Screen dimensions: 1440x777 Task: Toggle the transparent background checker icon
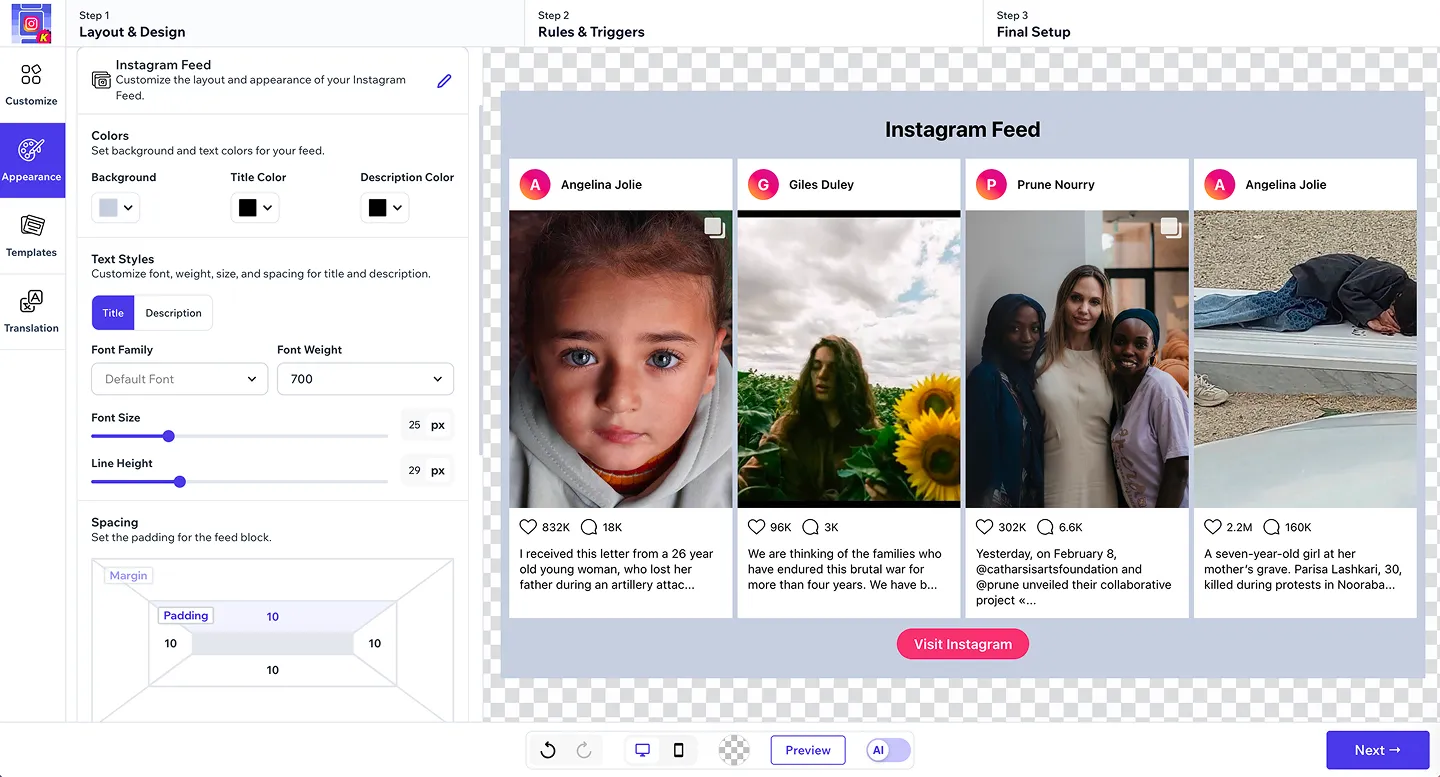[x=734, y=750]
